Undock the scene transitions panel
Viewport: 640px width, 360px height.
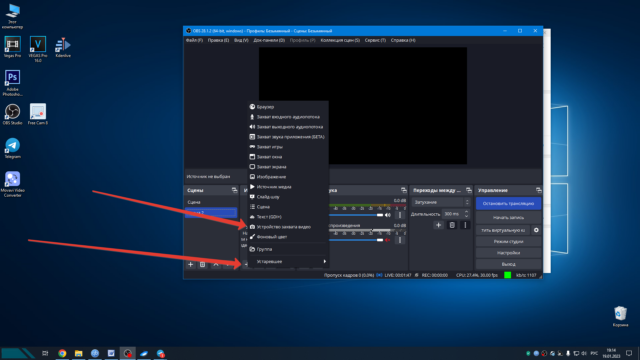[469, 190]
